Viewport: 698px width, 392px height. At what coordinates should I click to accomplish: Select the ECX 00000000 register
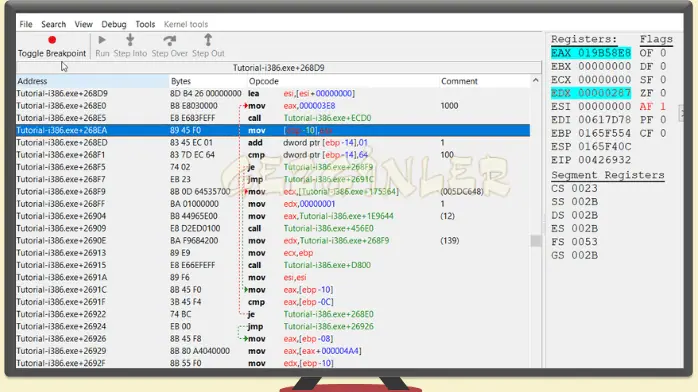click(x=591, y=80)
